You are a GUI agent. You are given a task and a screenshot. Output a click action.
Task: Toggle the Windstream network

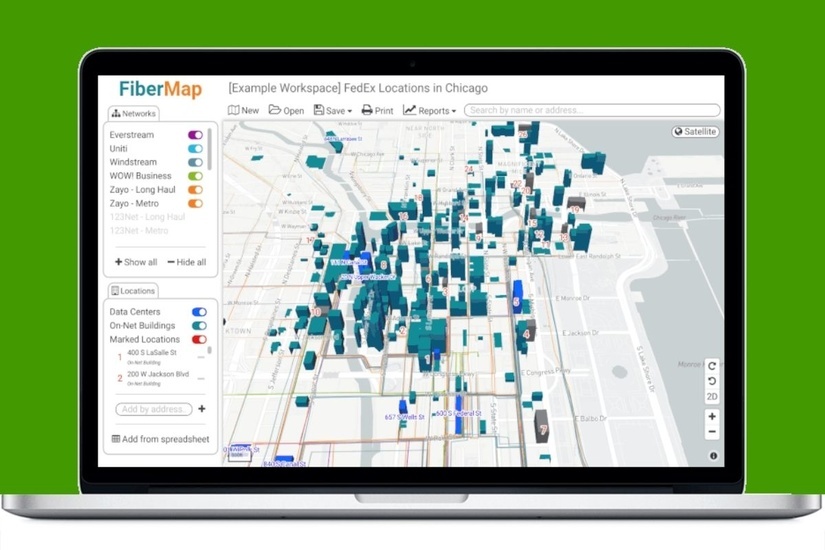tap(195, 163)
